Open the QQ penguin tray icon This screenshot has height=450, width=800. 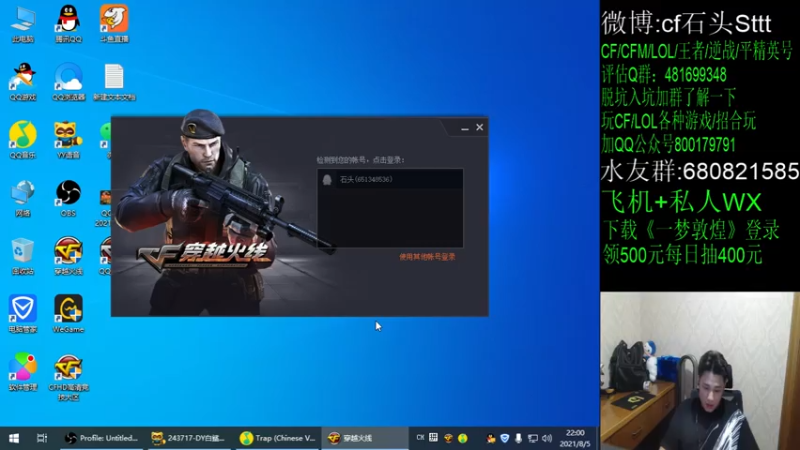(491, 438)
